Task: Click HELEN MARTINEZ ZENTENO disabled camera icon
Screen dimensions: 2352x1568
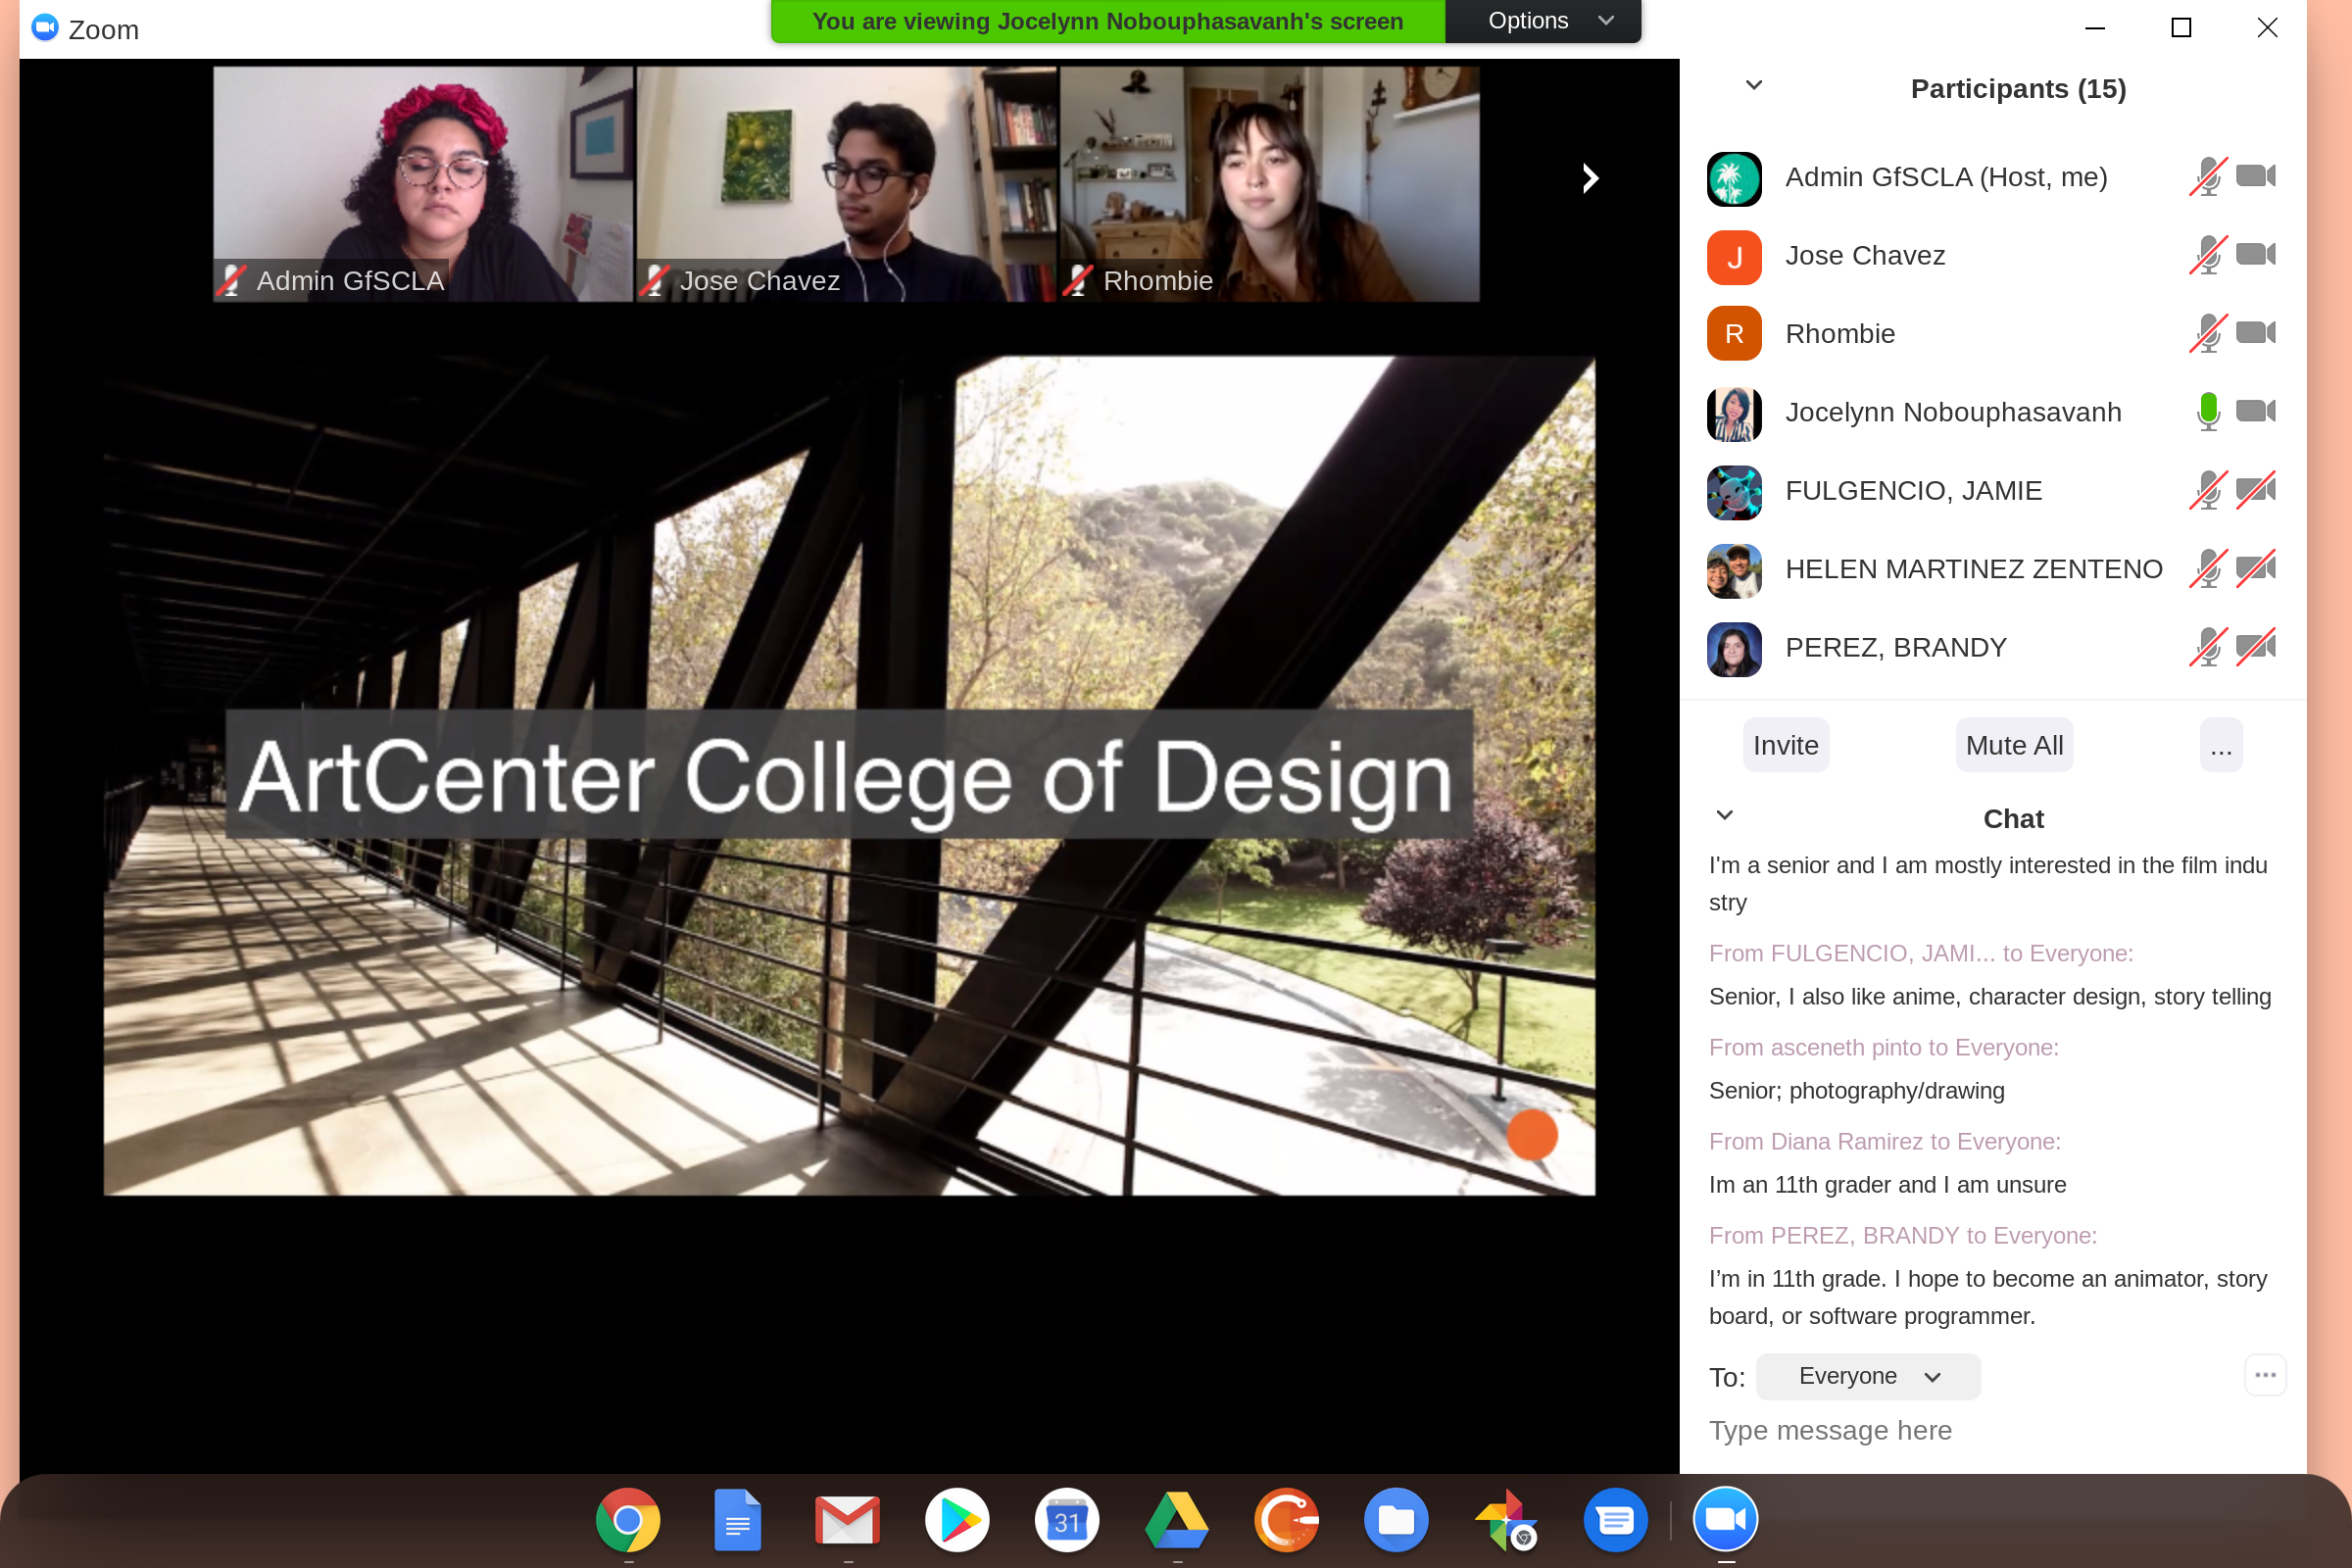Action: coord(2256,567)
